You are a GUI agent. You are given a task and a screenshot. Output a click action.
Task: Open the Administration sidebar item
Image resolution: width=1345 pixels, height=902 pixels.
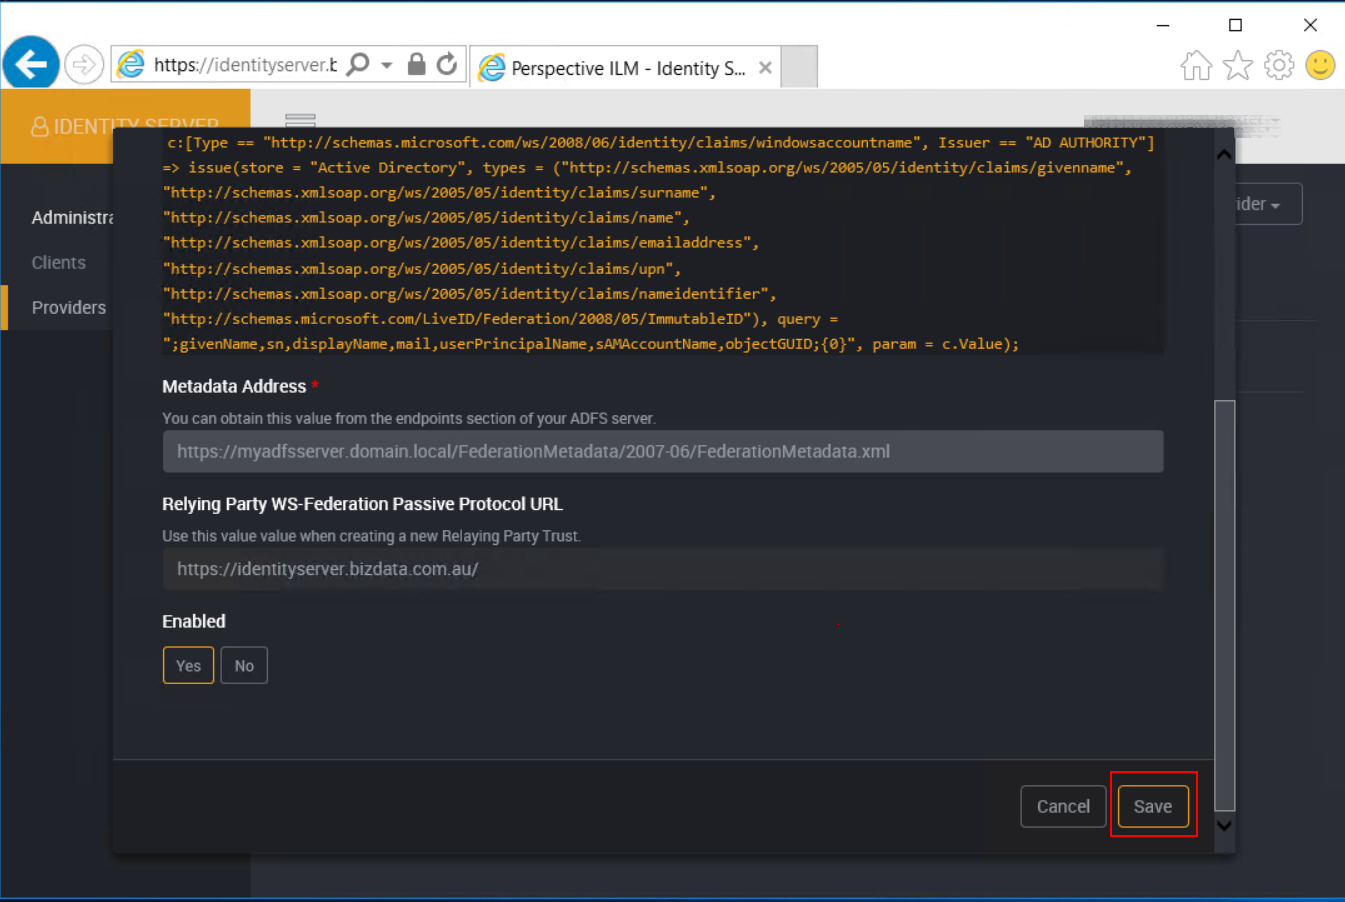(72, 217)
